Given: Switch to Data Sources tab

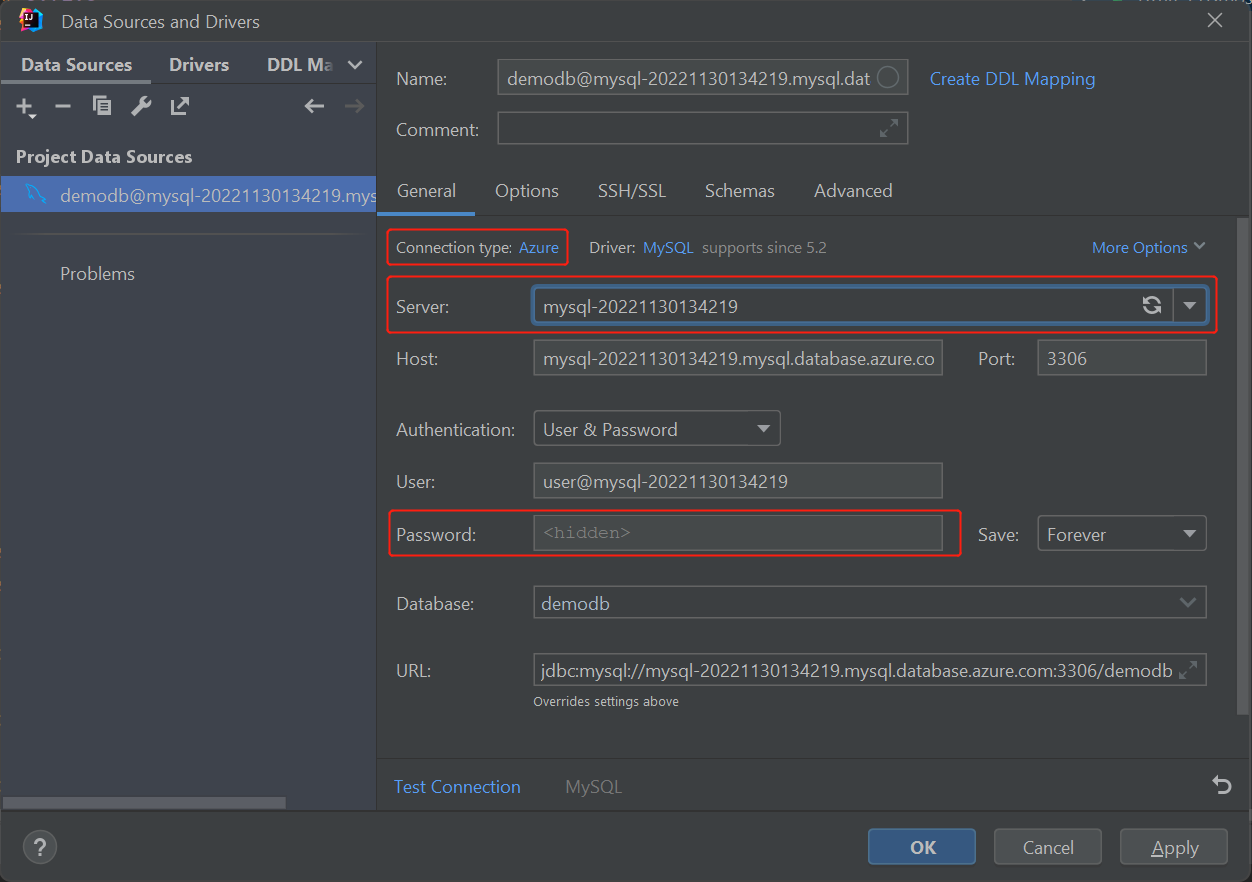Looking at the screenshot, I should (76, 65).
